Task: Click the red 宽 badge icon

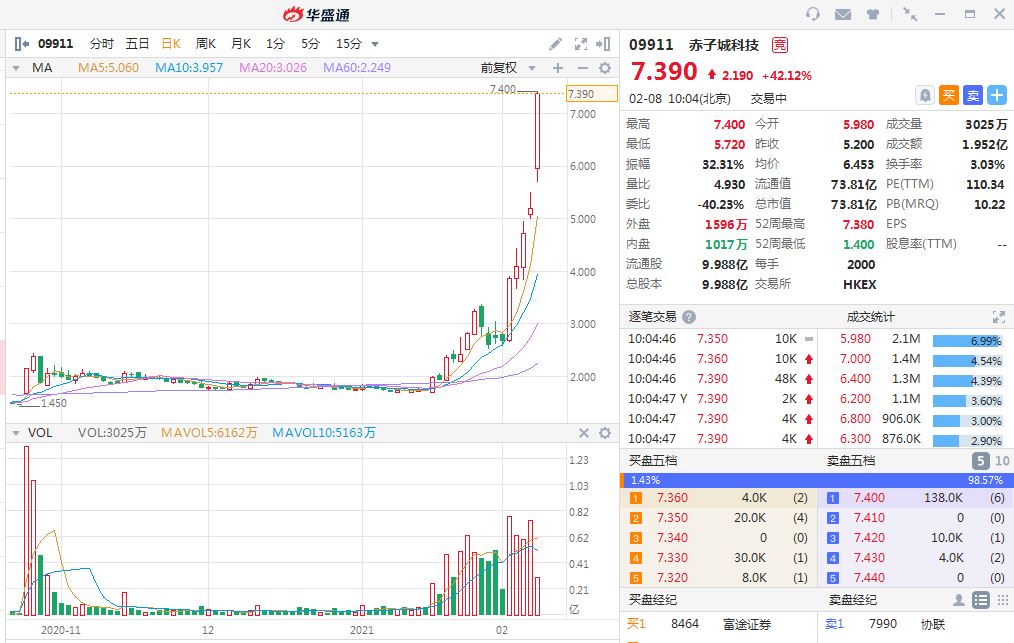Action: point(780,45)
